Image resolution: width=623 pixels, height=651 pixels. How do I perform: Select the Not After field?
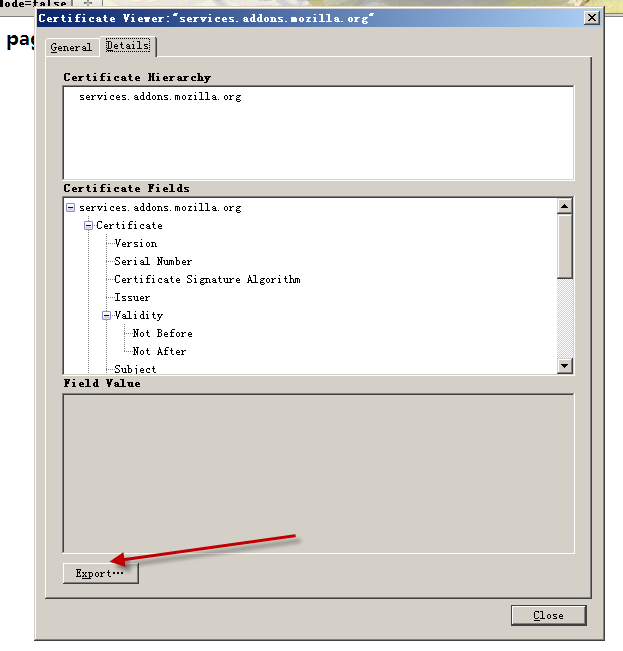click(x=159, y=351)
